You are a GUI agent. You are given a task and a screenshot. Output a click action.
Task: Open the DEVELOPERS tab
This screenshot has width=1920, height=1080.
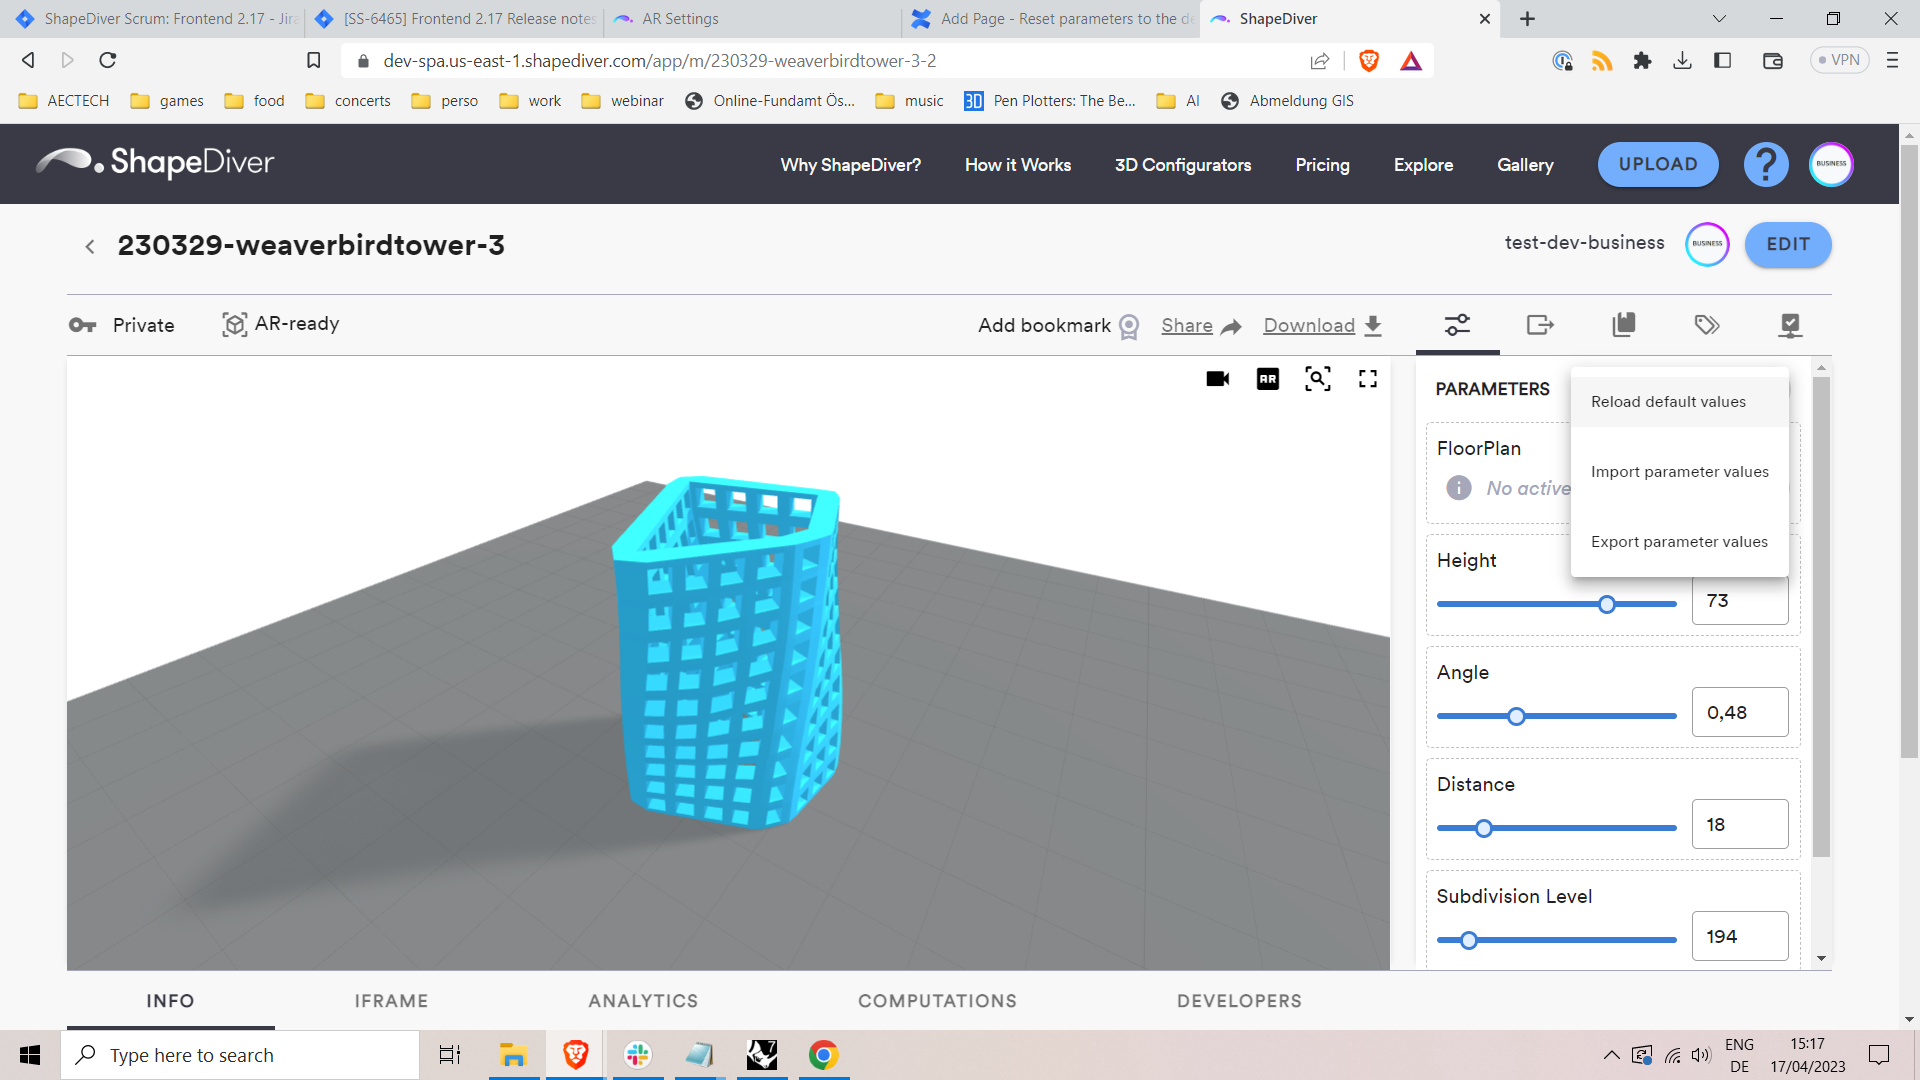pos(1239,1001)
